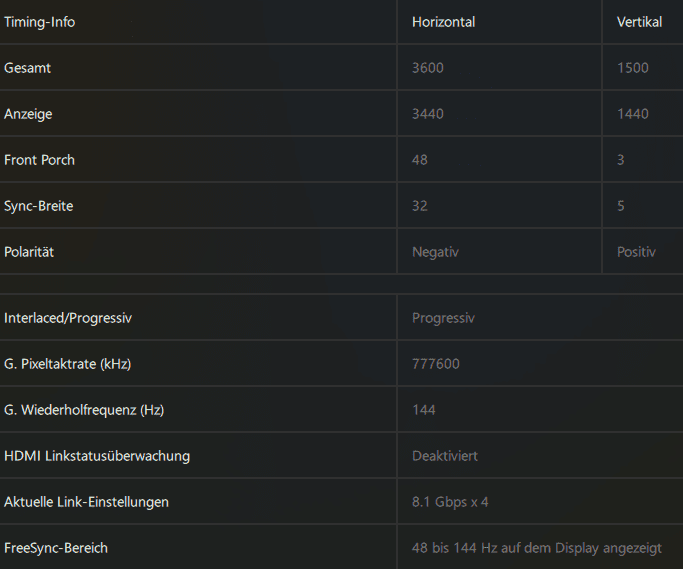Screen dimensions: 683x569
Task: Click the Timing-Info header cell
Action: [x=40, y=22]
